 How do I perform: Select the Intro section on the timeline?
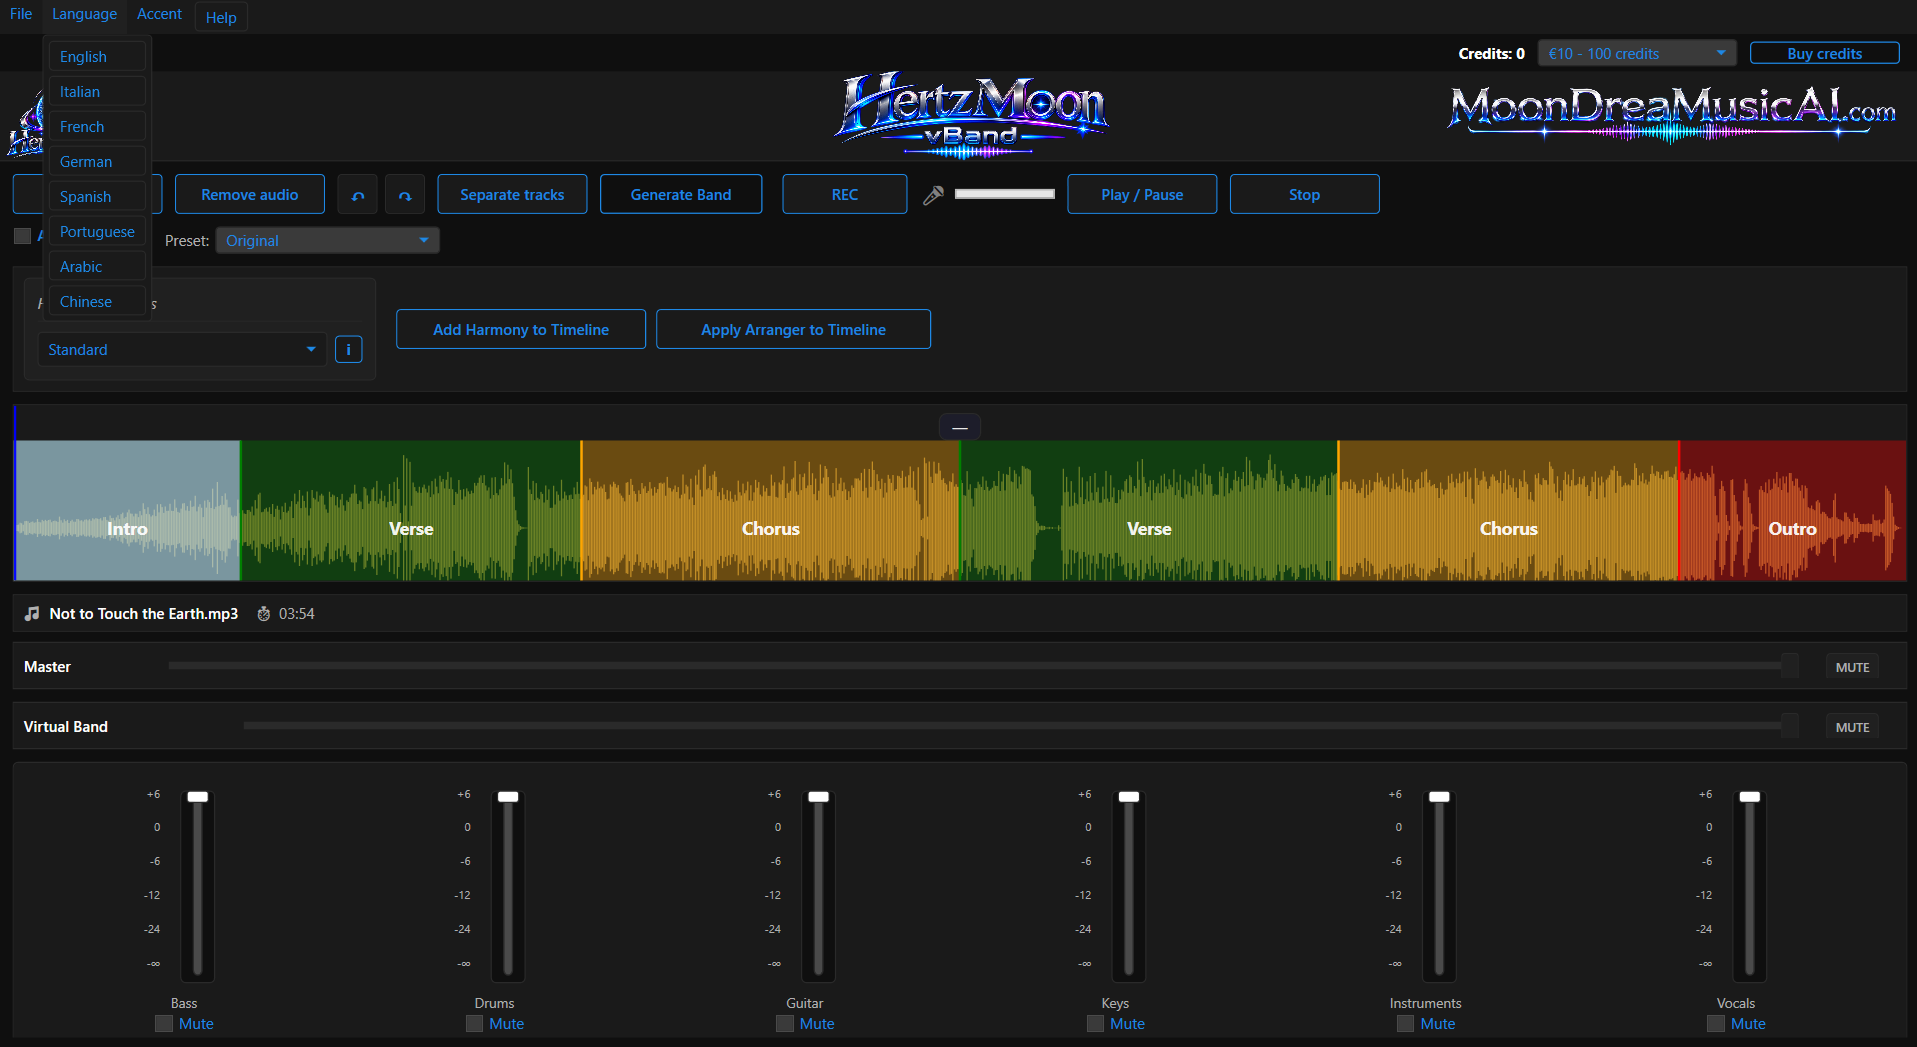128,511
